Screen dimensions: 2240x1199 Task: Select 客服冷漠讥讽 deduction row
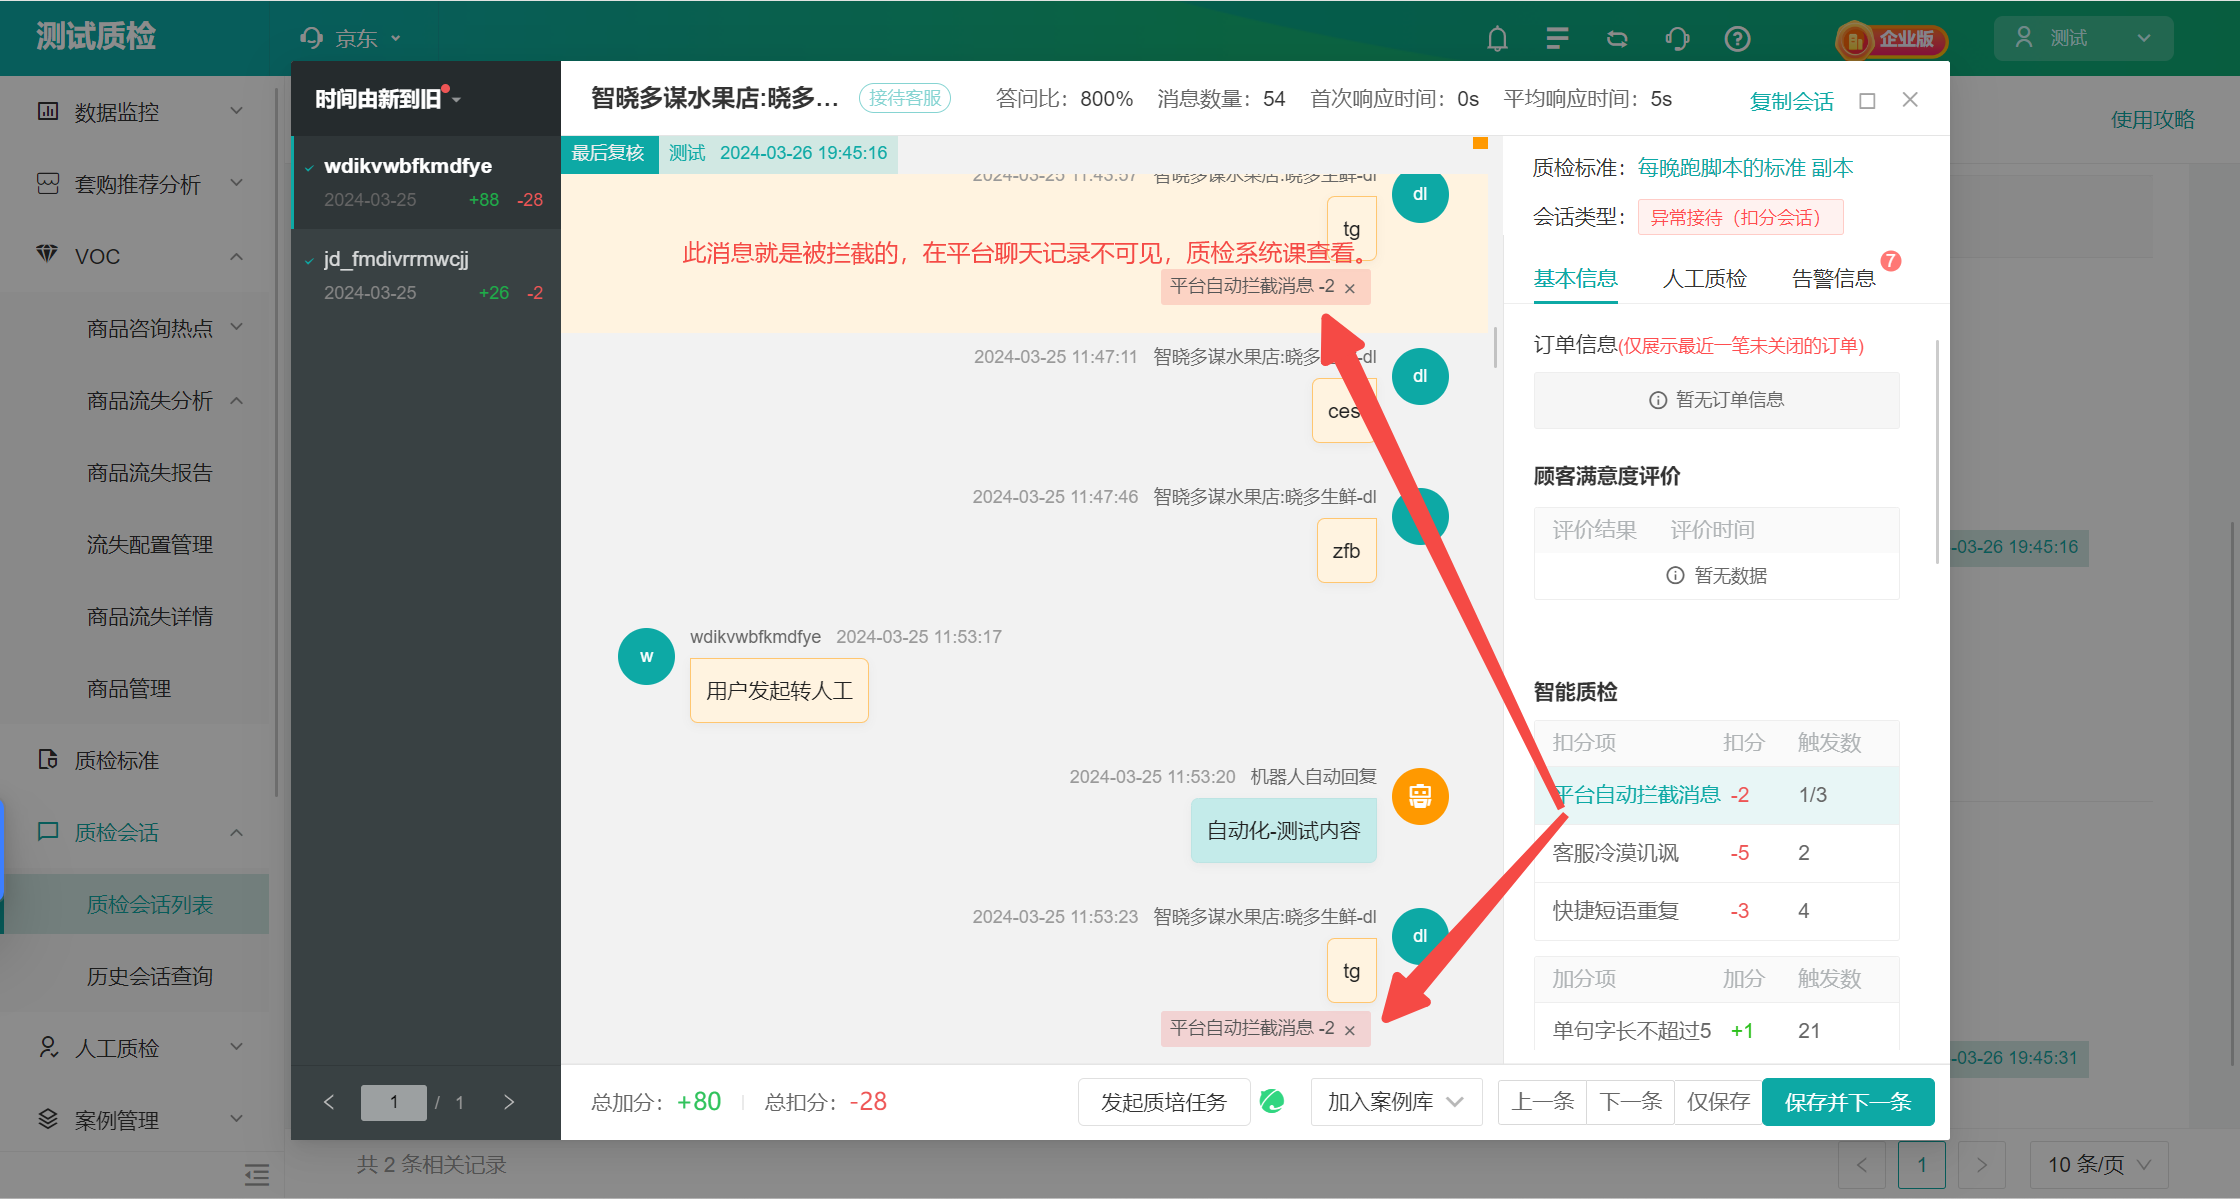pyautogui.click(x=1716, y=853)
